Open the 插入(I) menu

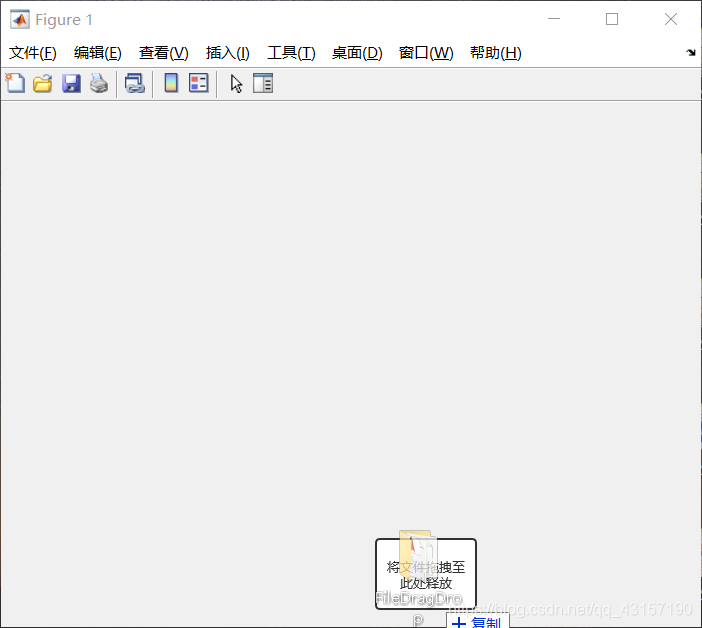(x=227, y=53)
